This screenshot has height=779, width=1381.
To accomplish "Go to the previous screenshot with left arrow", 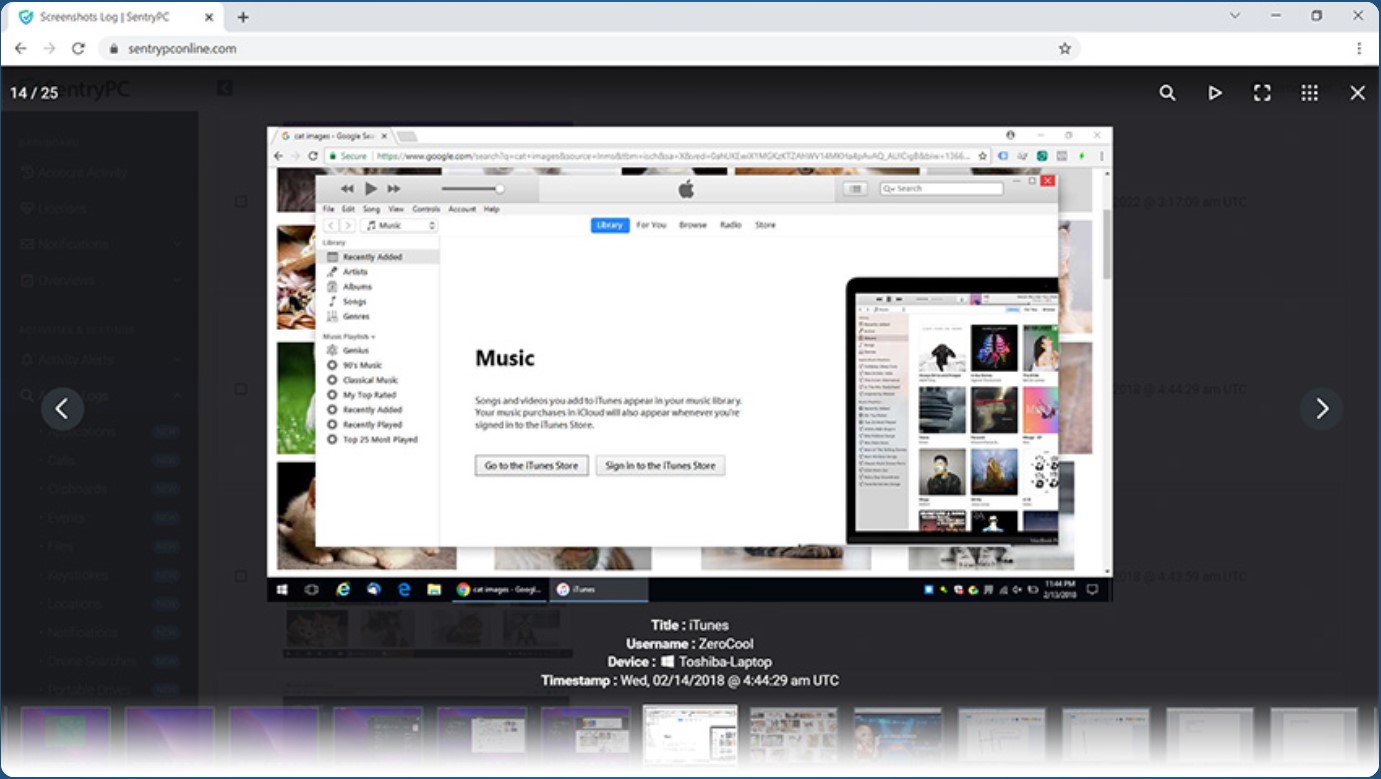I will pos(62,408).
